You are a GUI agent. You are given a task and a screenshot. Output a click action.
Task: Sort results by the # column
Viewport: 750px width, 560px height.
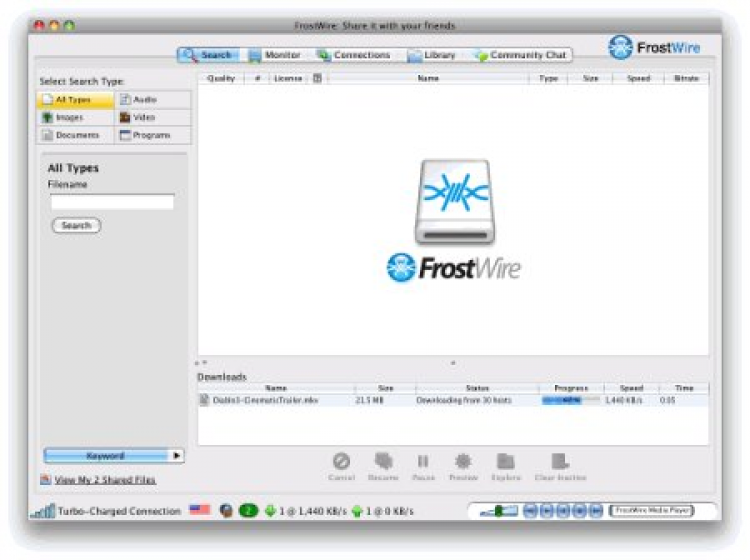point(257,78)
